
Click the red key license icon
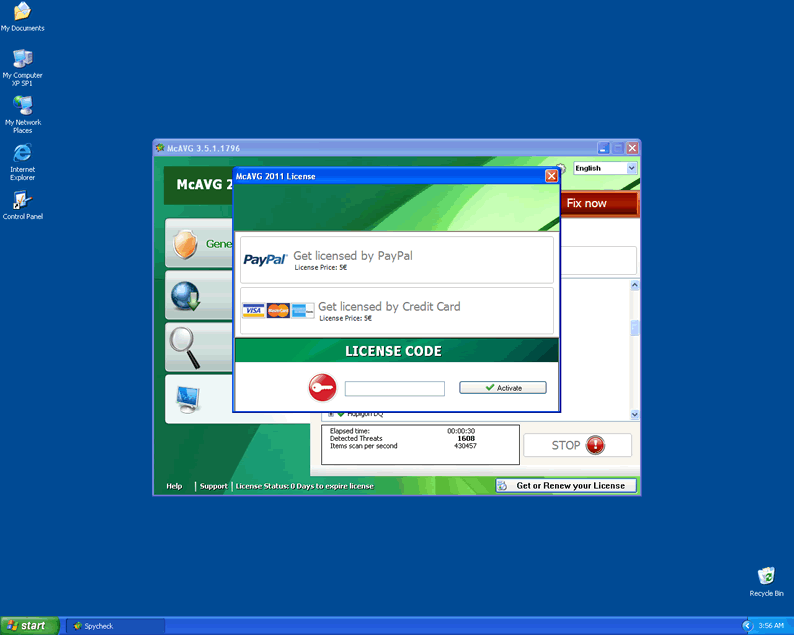point(322,388)
